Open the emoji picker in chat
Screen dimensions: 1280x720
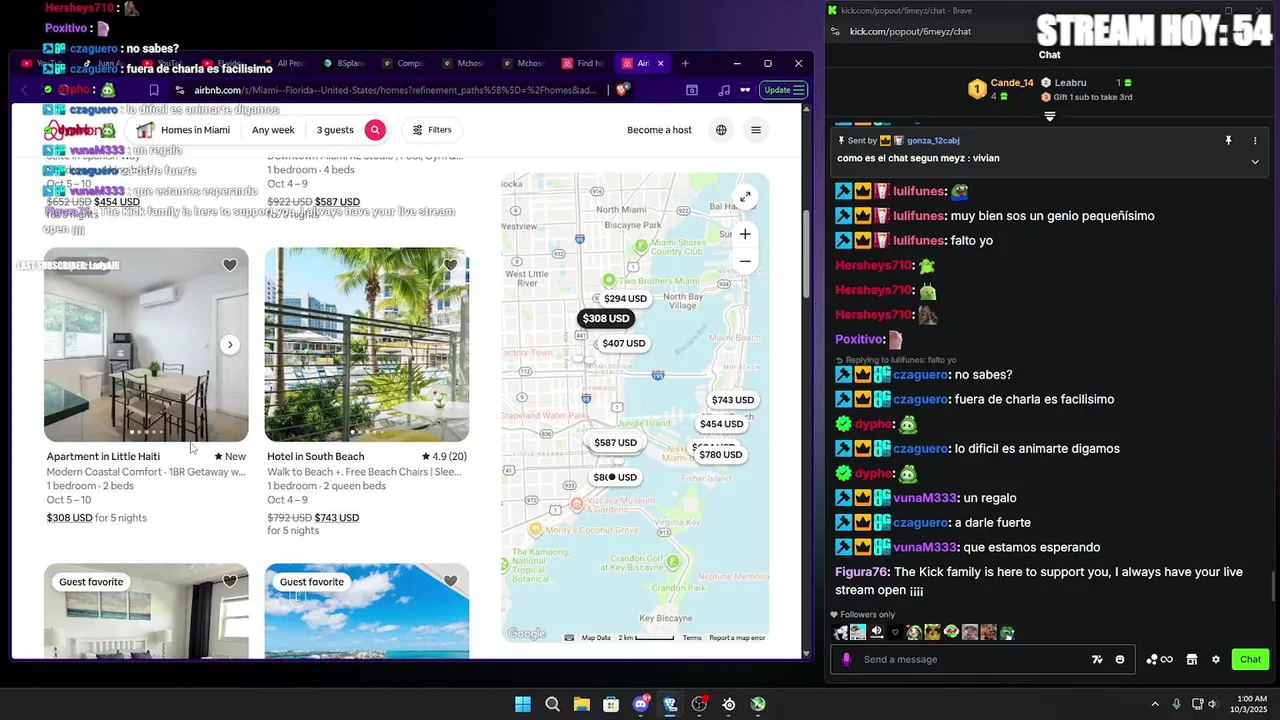click(1120, 660)
